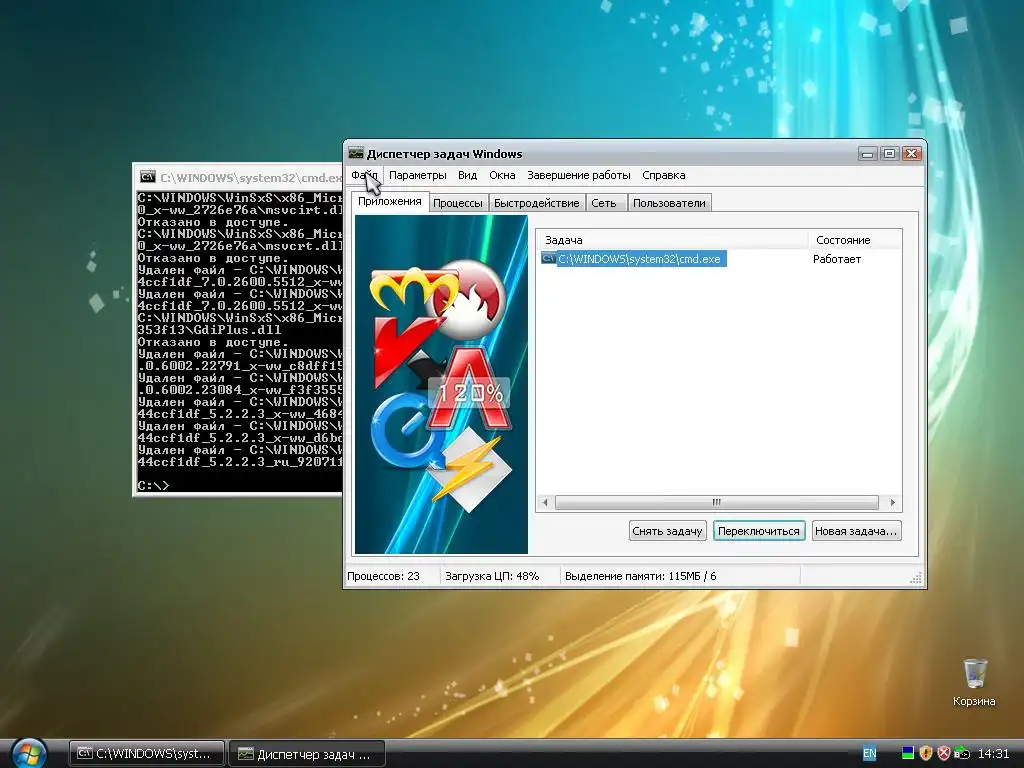Click the red flame sphere icon in image
Viewport: 1024px width, 768px height.
click(x=472, y=298)
